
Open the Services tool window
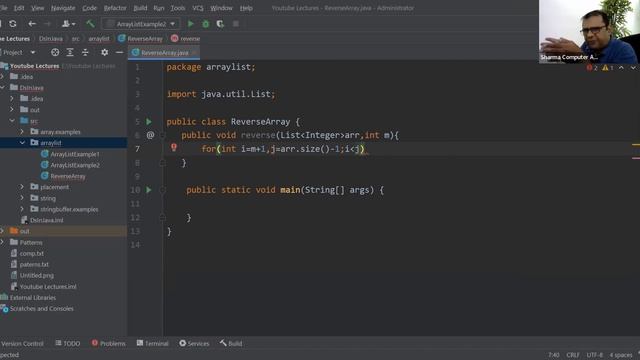(x=194, y=344)
